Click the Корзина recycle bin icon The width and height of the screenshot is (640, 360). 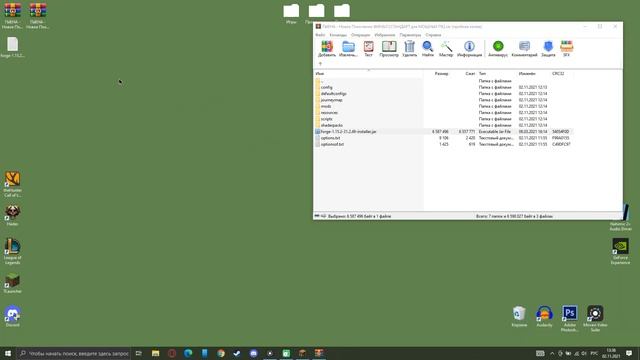(519, 316)
